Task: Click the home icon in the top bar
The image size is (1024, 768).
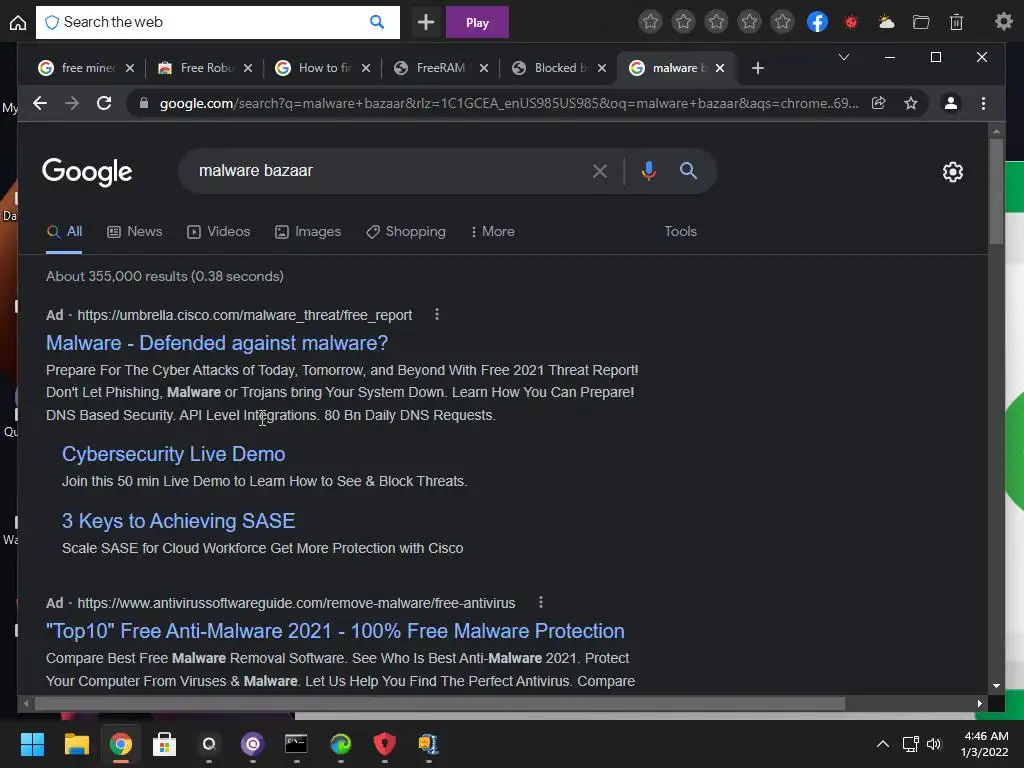Action: click(x=18, y=23)
